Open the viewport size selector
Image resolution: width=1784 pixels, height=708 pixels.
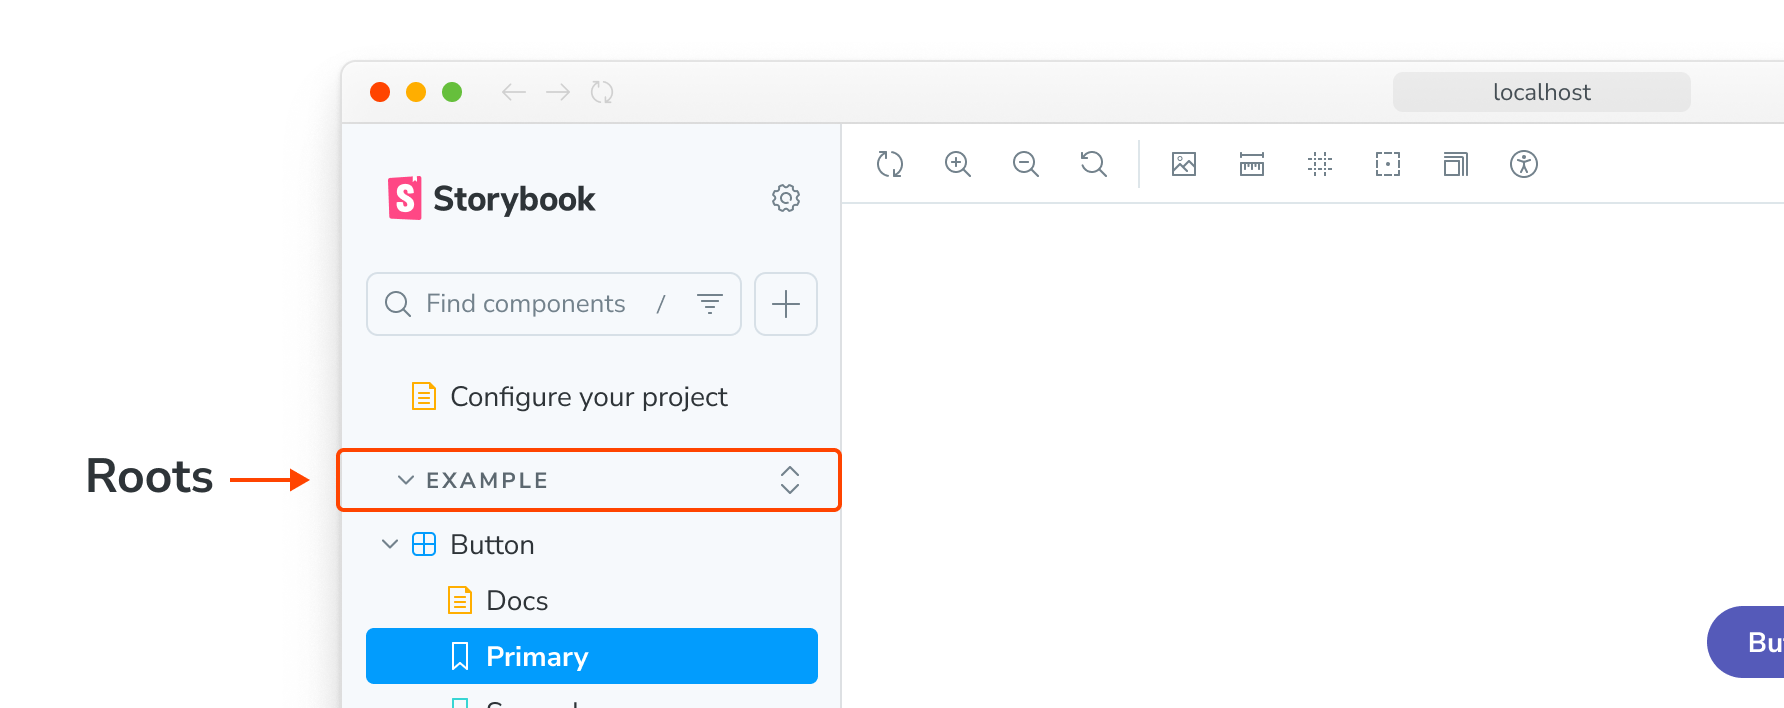(x=1456, y=164)
